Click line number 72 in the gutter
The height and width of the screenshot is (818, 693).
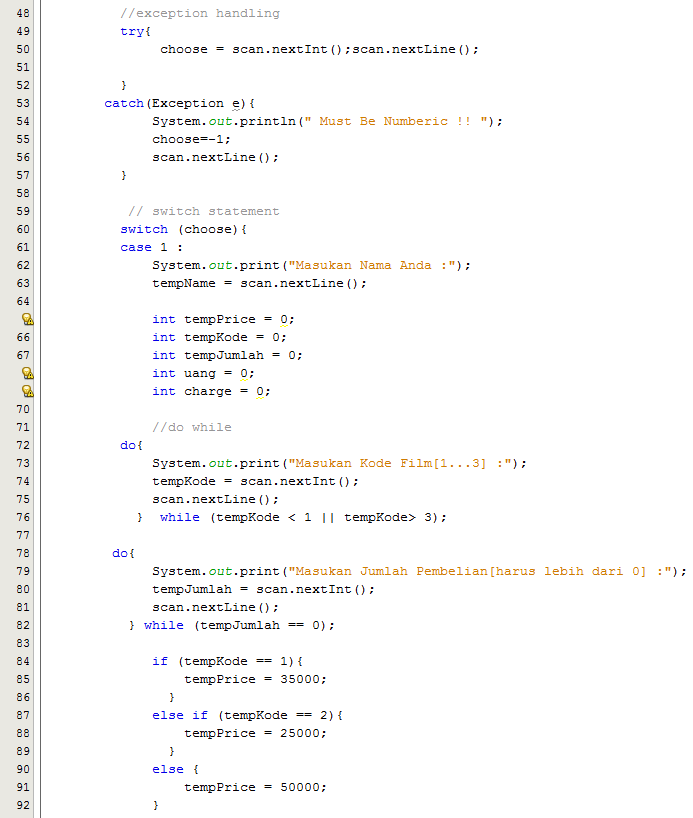(x=23, y=446)
